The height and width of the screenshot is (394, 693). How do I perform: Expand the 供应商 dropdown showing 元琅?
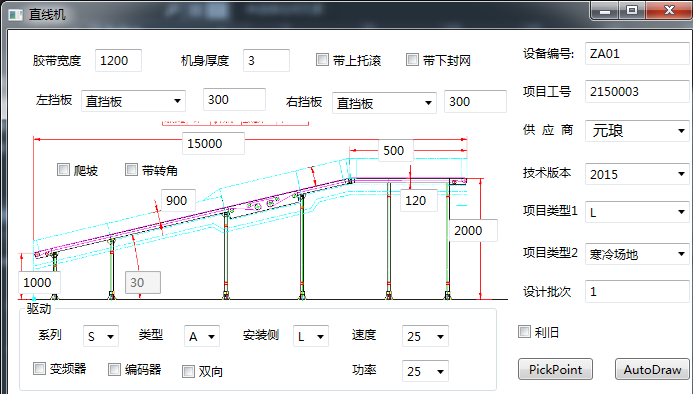coord(637,131)
